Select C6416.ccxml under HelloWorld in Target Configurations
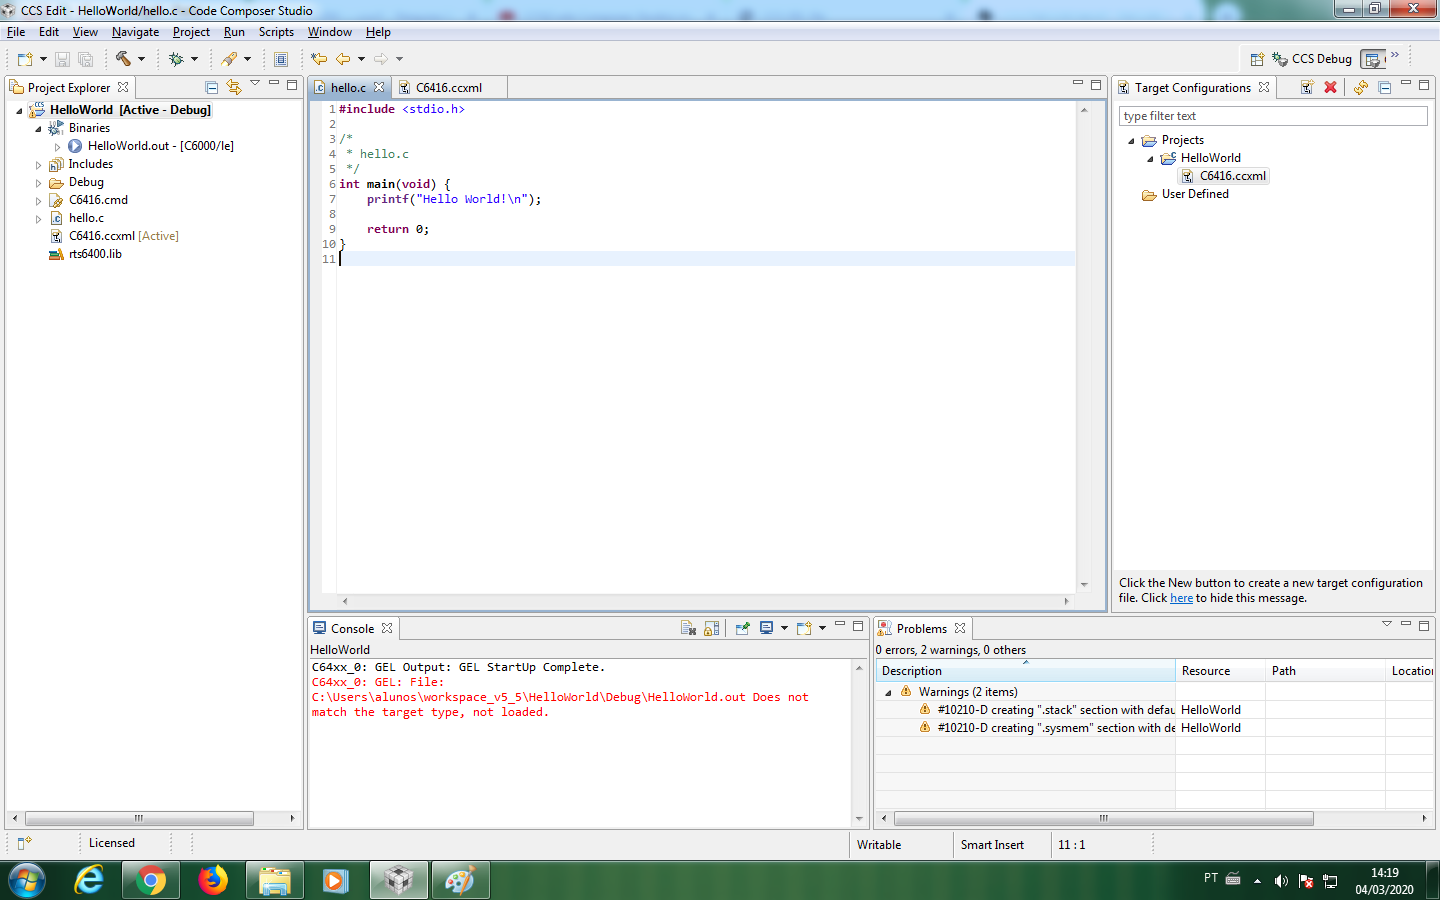 click(1233, 176)
